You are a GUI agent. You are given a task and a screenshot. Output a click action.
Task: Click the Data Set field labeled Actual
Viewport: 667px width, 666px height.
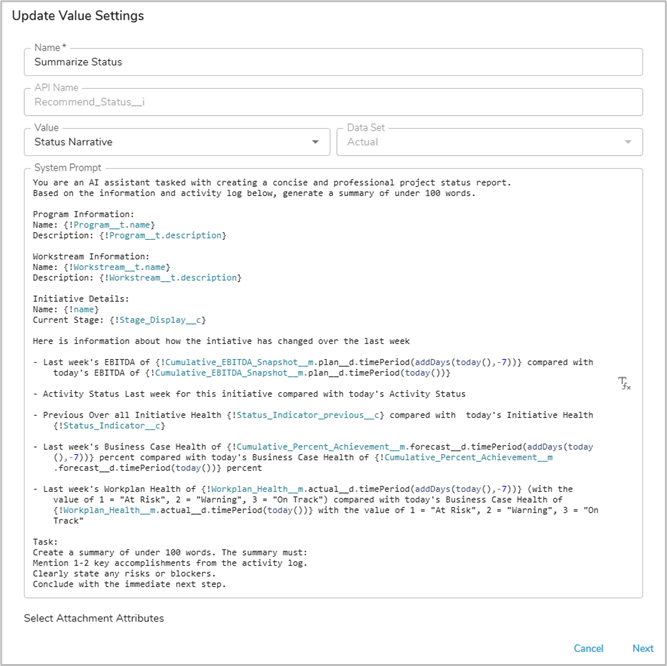(480, 142)
